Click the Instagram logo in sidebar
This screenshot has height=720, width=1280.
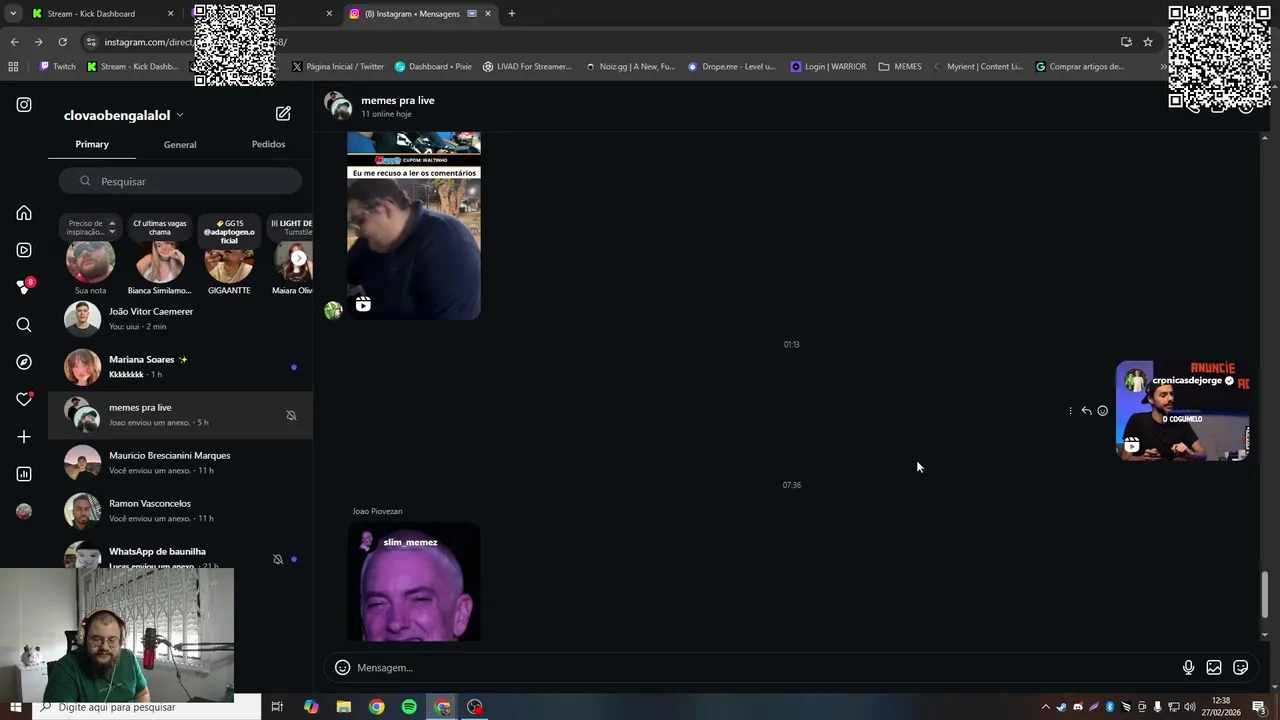pos(24,105)
